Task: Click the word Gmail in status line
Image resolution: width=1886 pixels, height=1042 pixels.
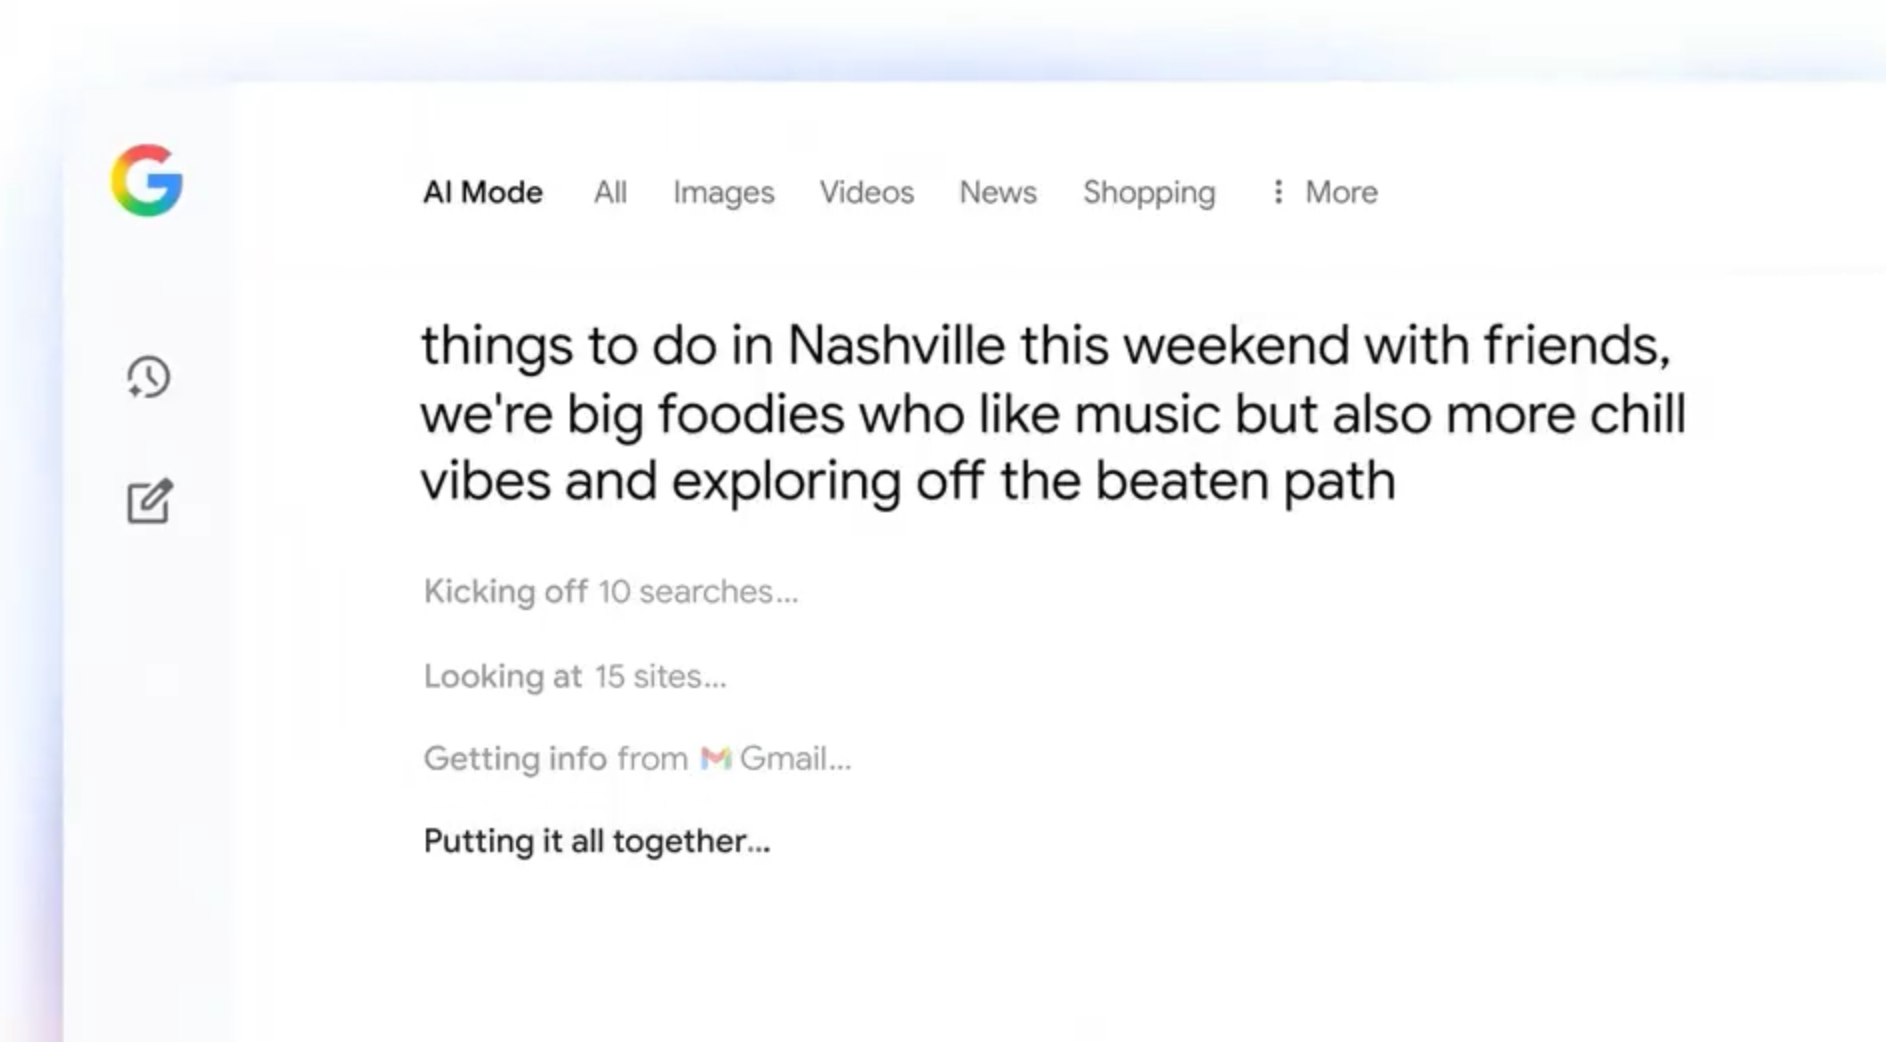Action: click(794, 758)
